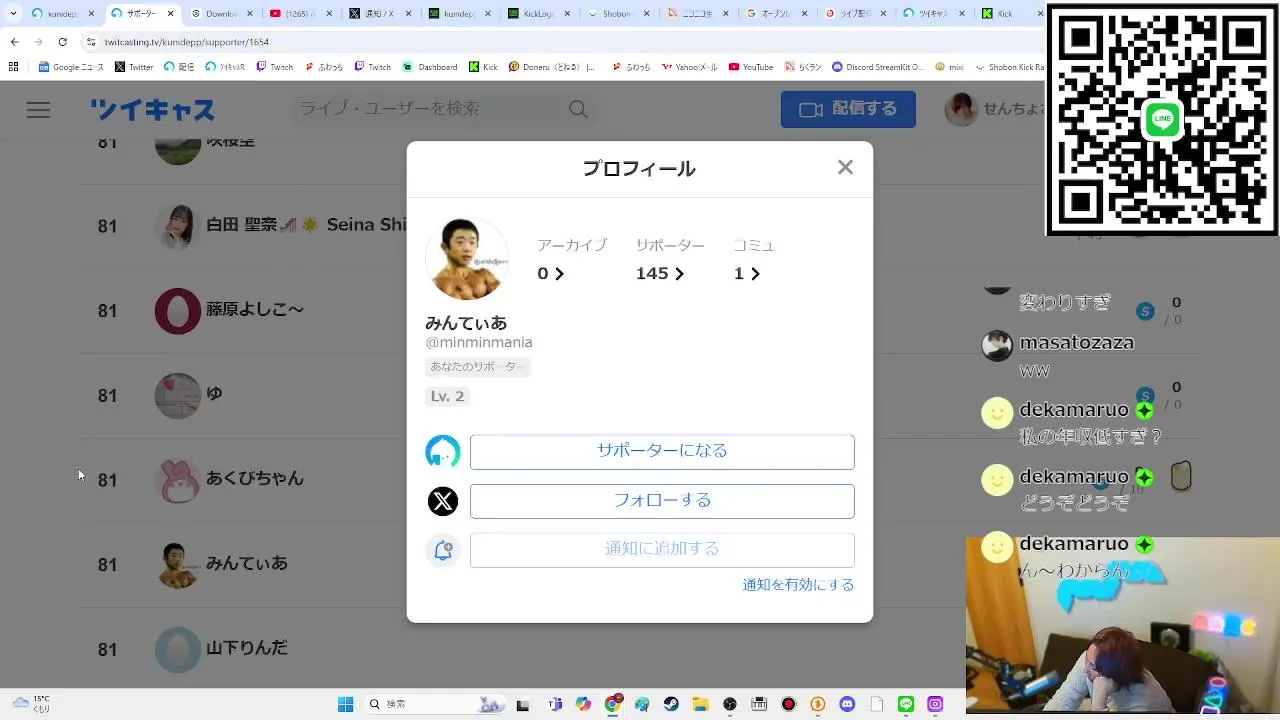Click the あなたのサポーター badge
Screen dimensions: 1280x720
click(x=477, y=367)
